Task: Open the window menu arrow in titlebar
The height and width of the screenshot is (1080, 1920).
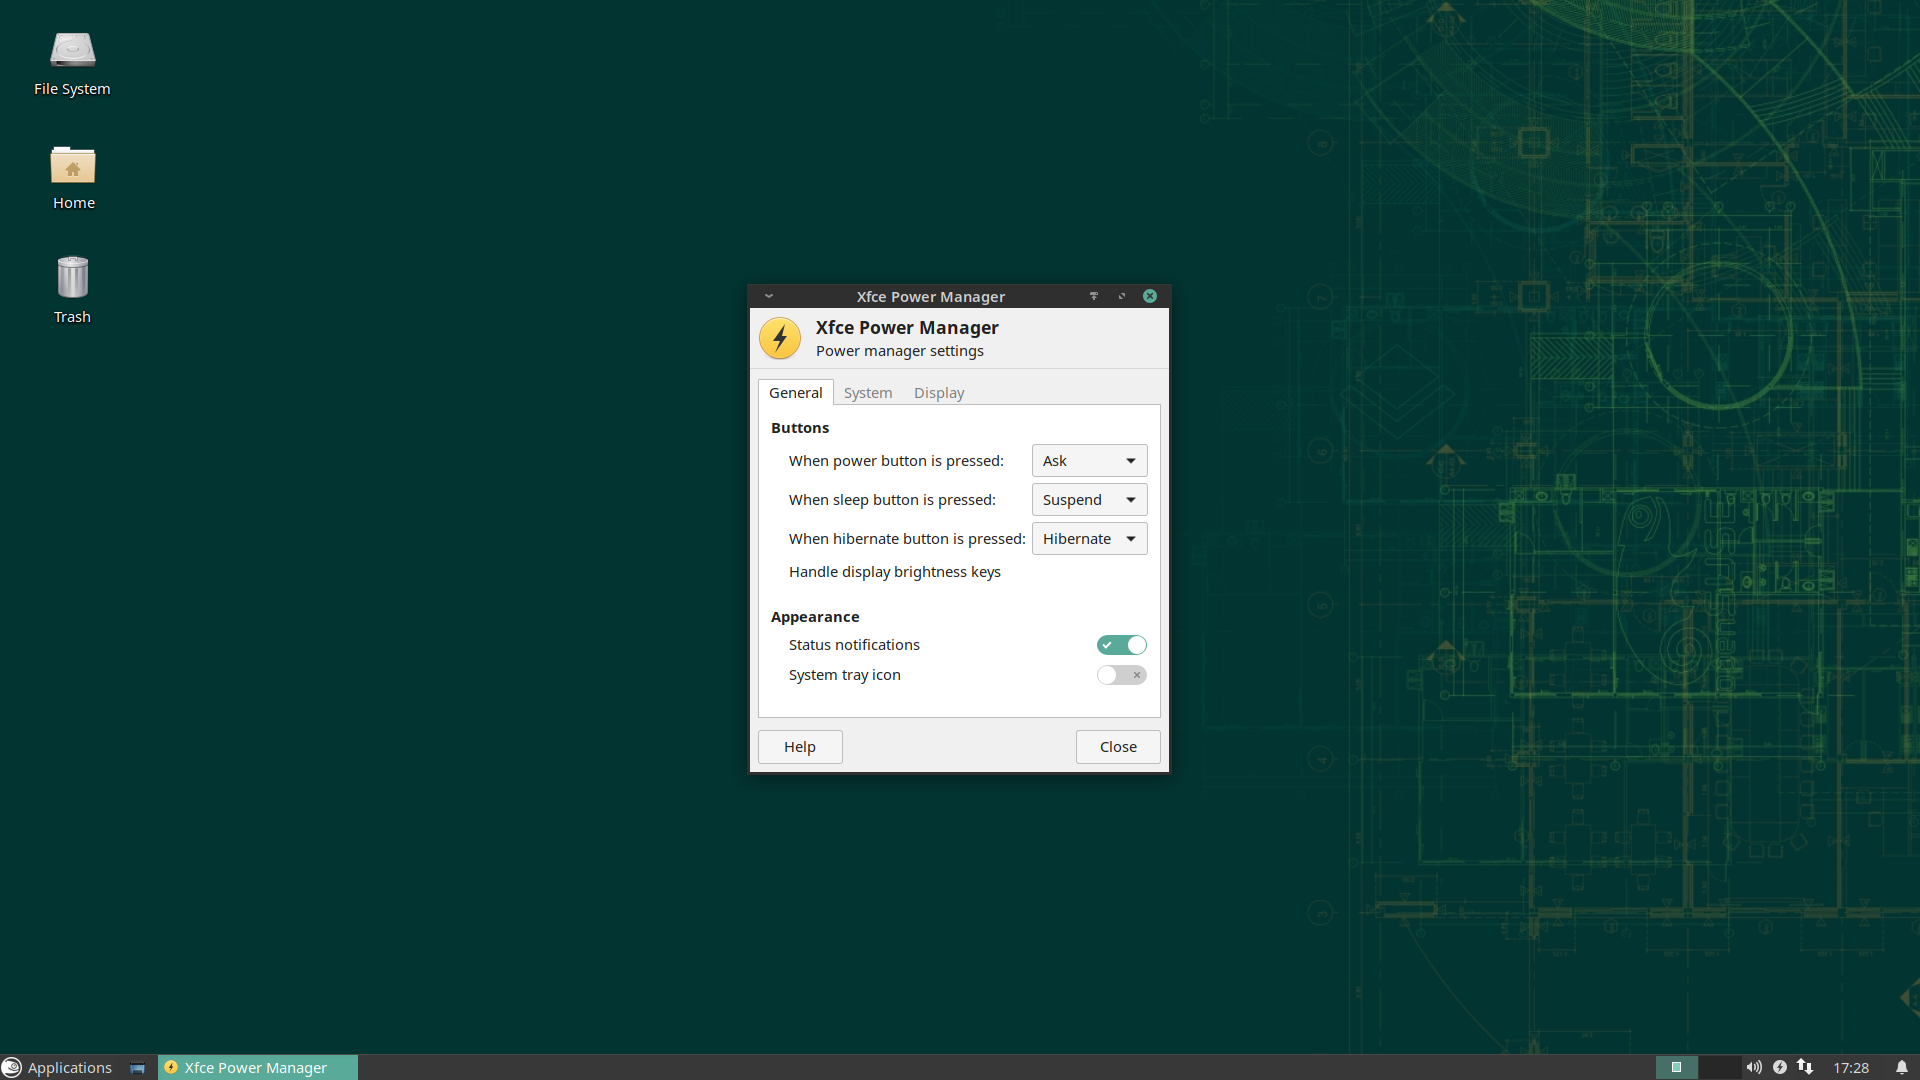Action: pos(769,296)
